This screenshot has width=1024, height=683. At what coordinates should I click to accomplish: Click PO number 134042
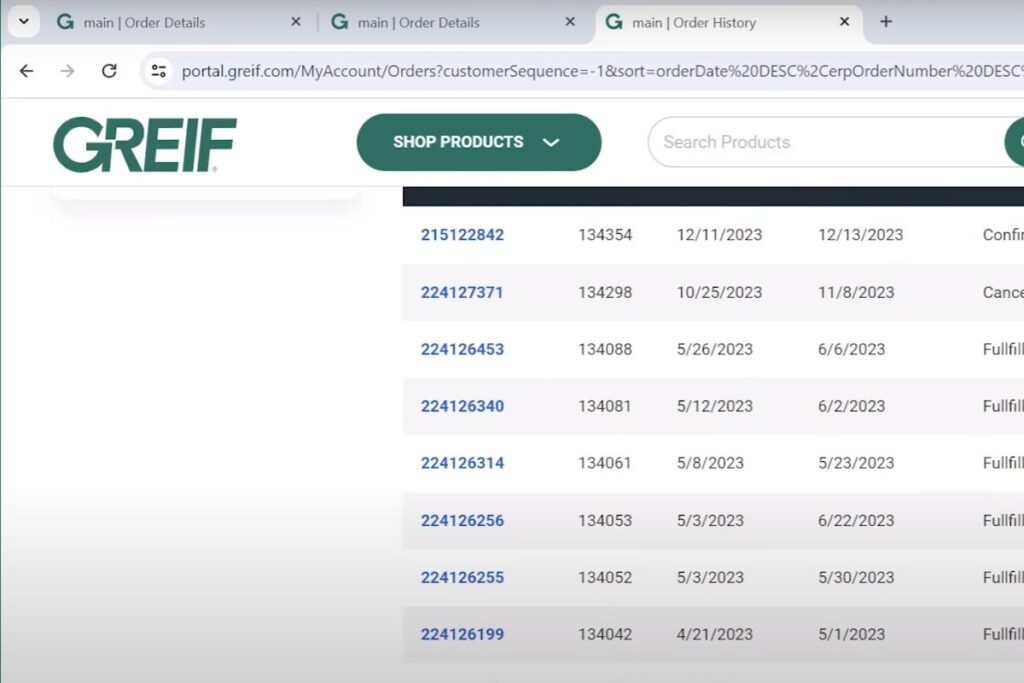(605, 634)
